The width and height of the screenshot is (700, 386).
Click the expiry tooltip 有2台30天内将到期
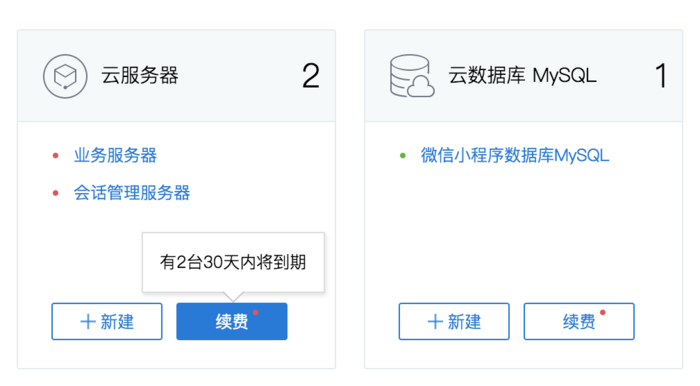(233, 262)
